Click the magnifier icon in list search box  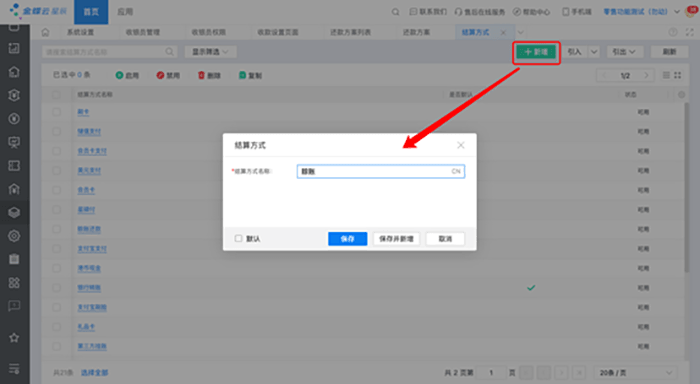coord(169,52)
